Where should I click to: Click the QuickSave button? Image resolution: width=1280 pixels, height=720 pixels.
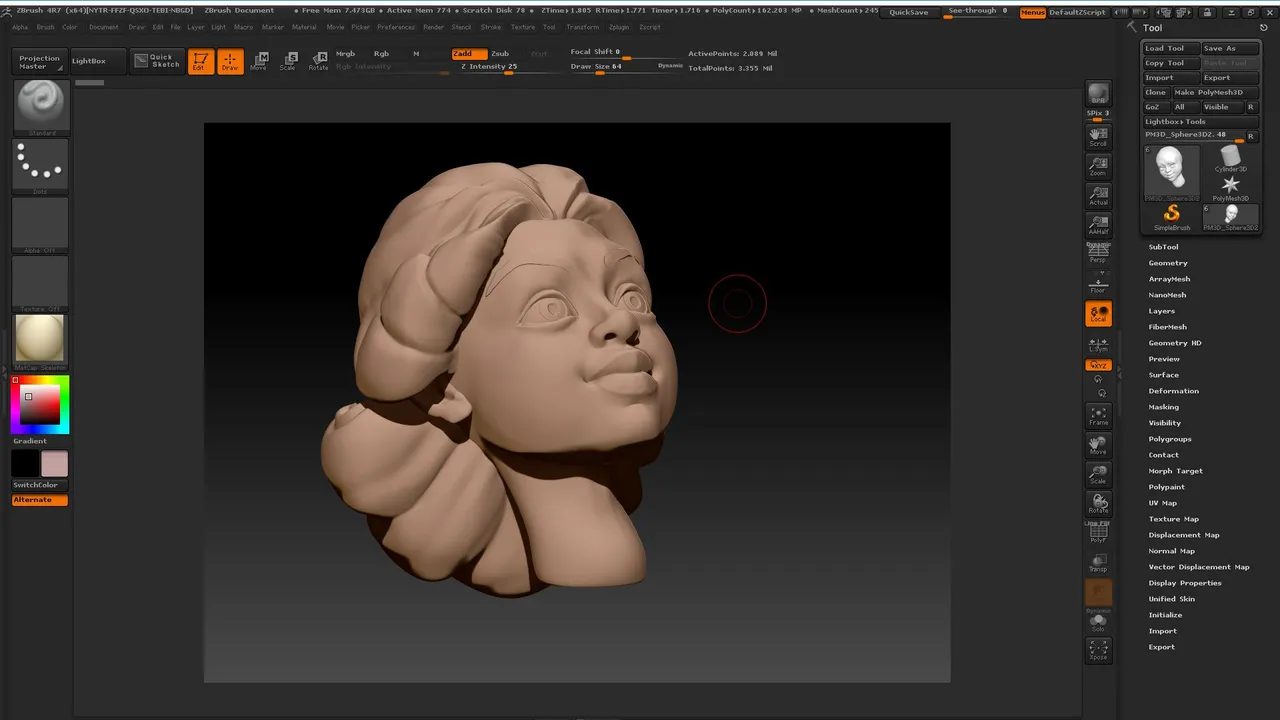909,12
